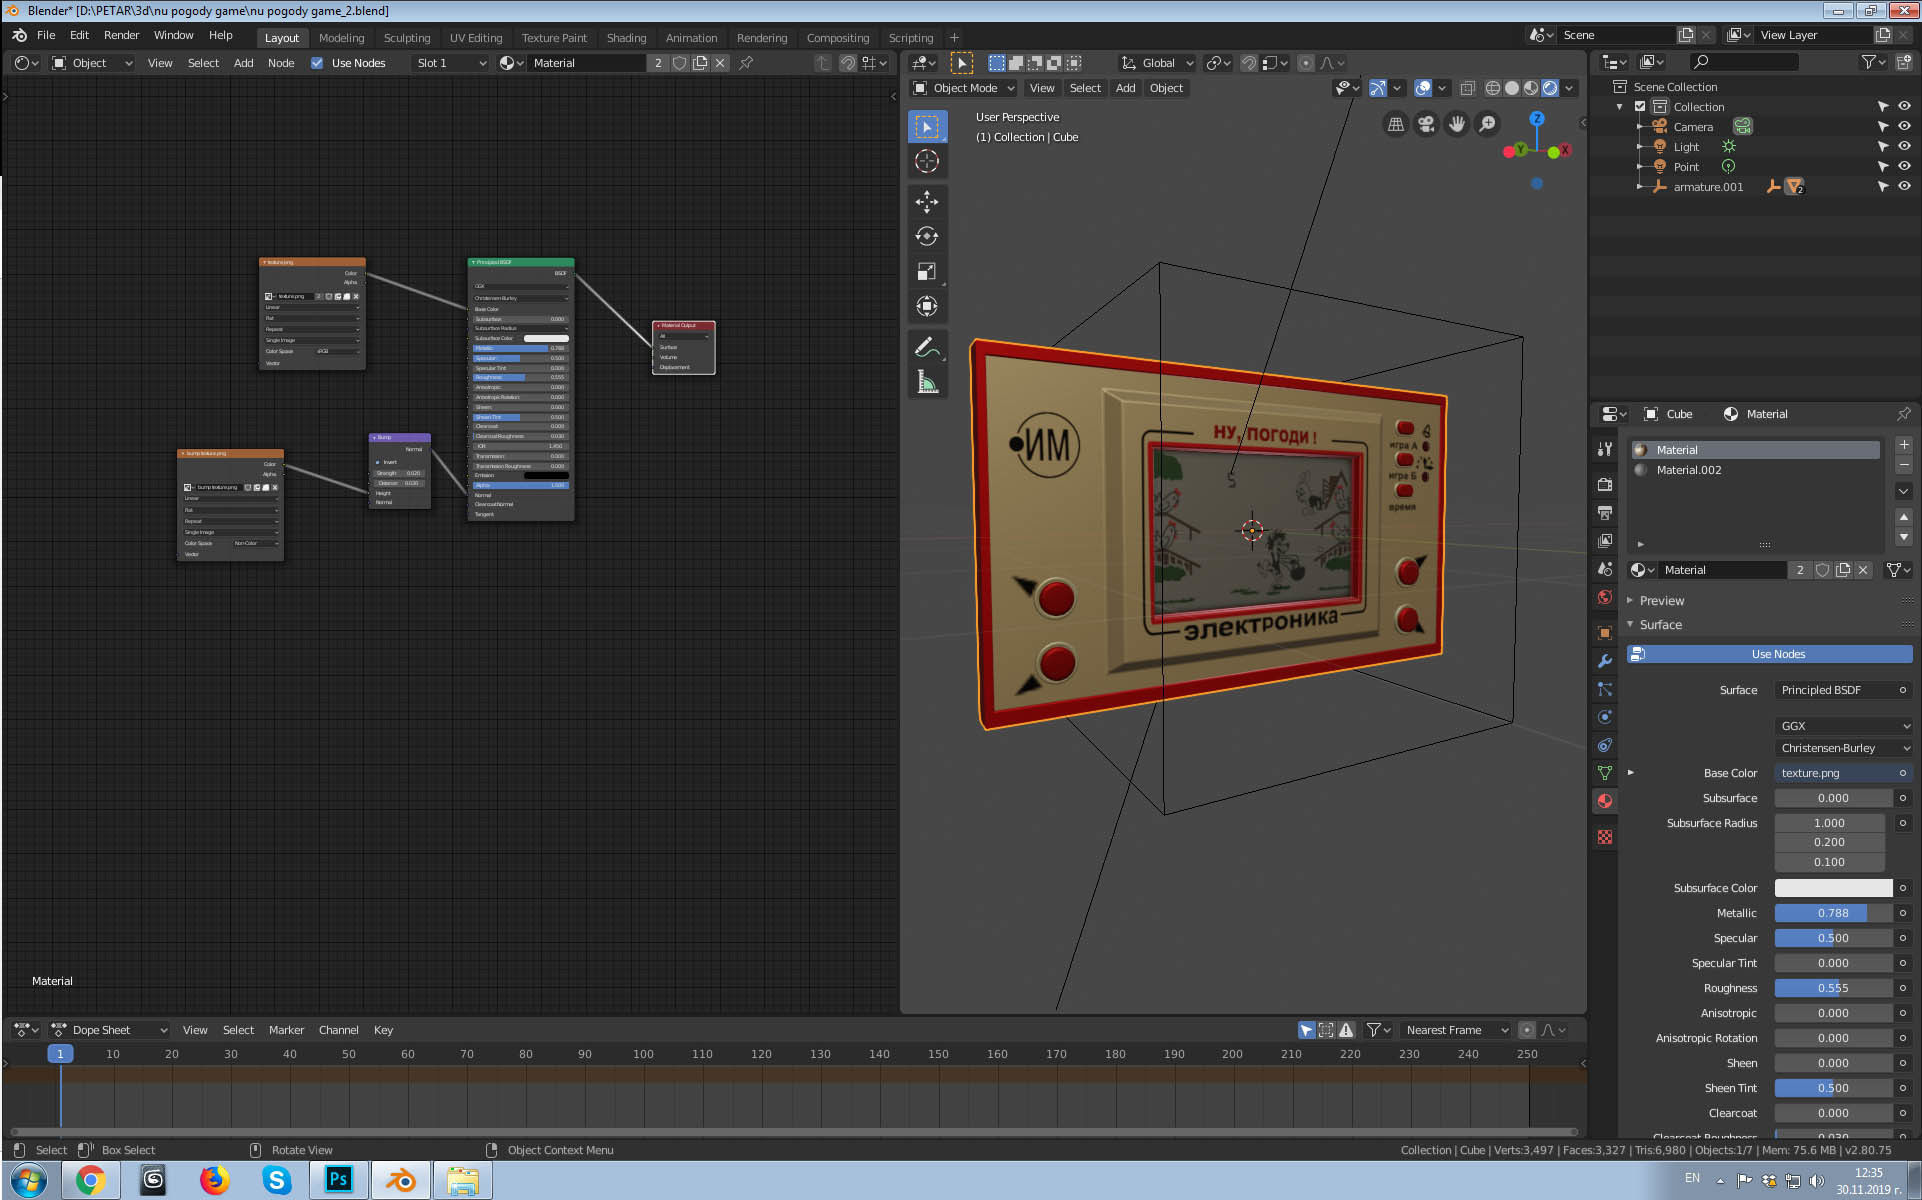Select the Cursor tool in viewport toolbar

tap(927, 161)
